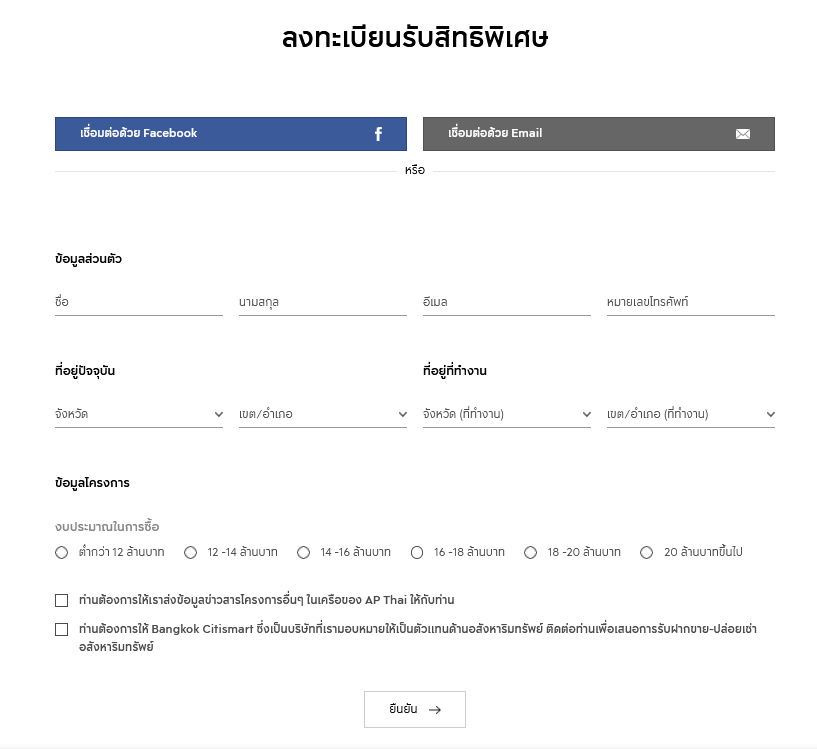Open the จังหวัด (ที่ทำงาน) dropdown

(x=507, y=414)
